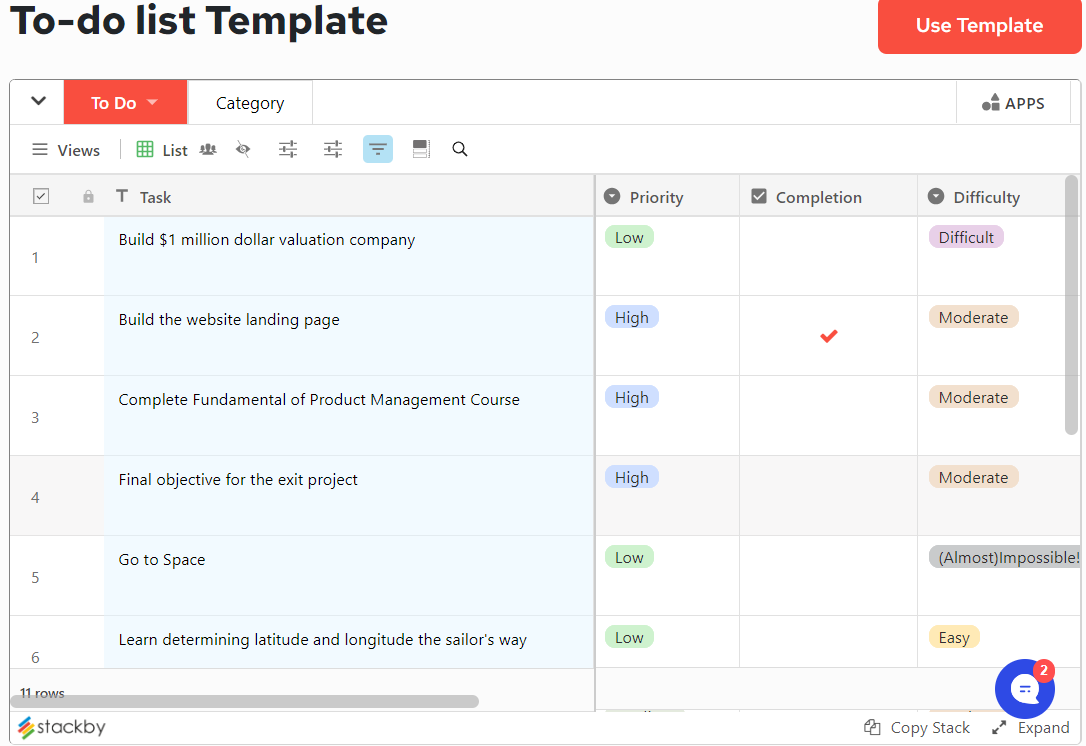The width and height of the screenshot is (1086, 746).
Task: Click the 11 rows counter
Action: point(42,693)
